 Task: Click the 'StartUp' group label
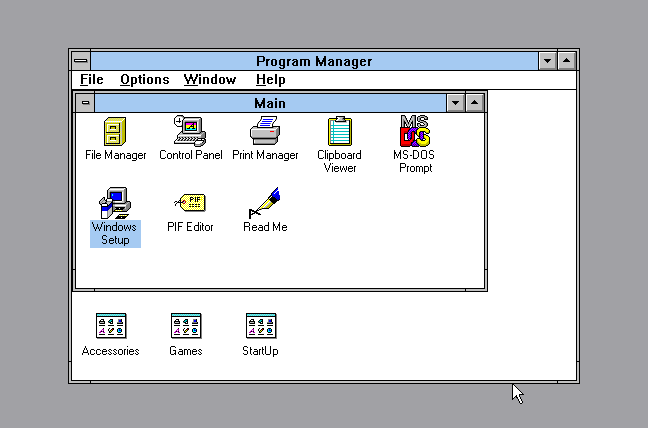click(260, 351)
